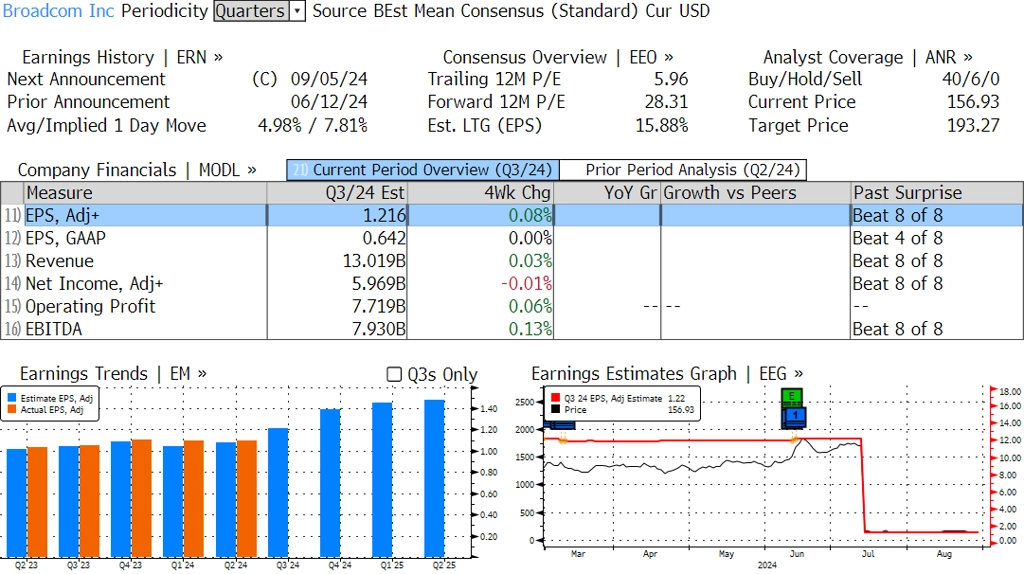Click red Q3 24 EPS Adj Estimate swatch
1024x574 pixels.
pos(555,398)
